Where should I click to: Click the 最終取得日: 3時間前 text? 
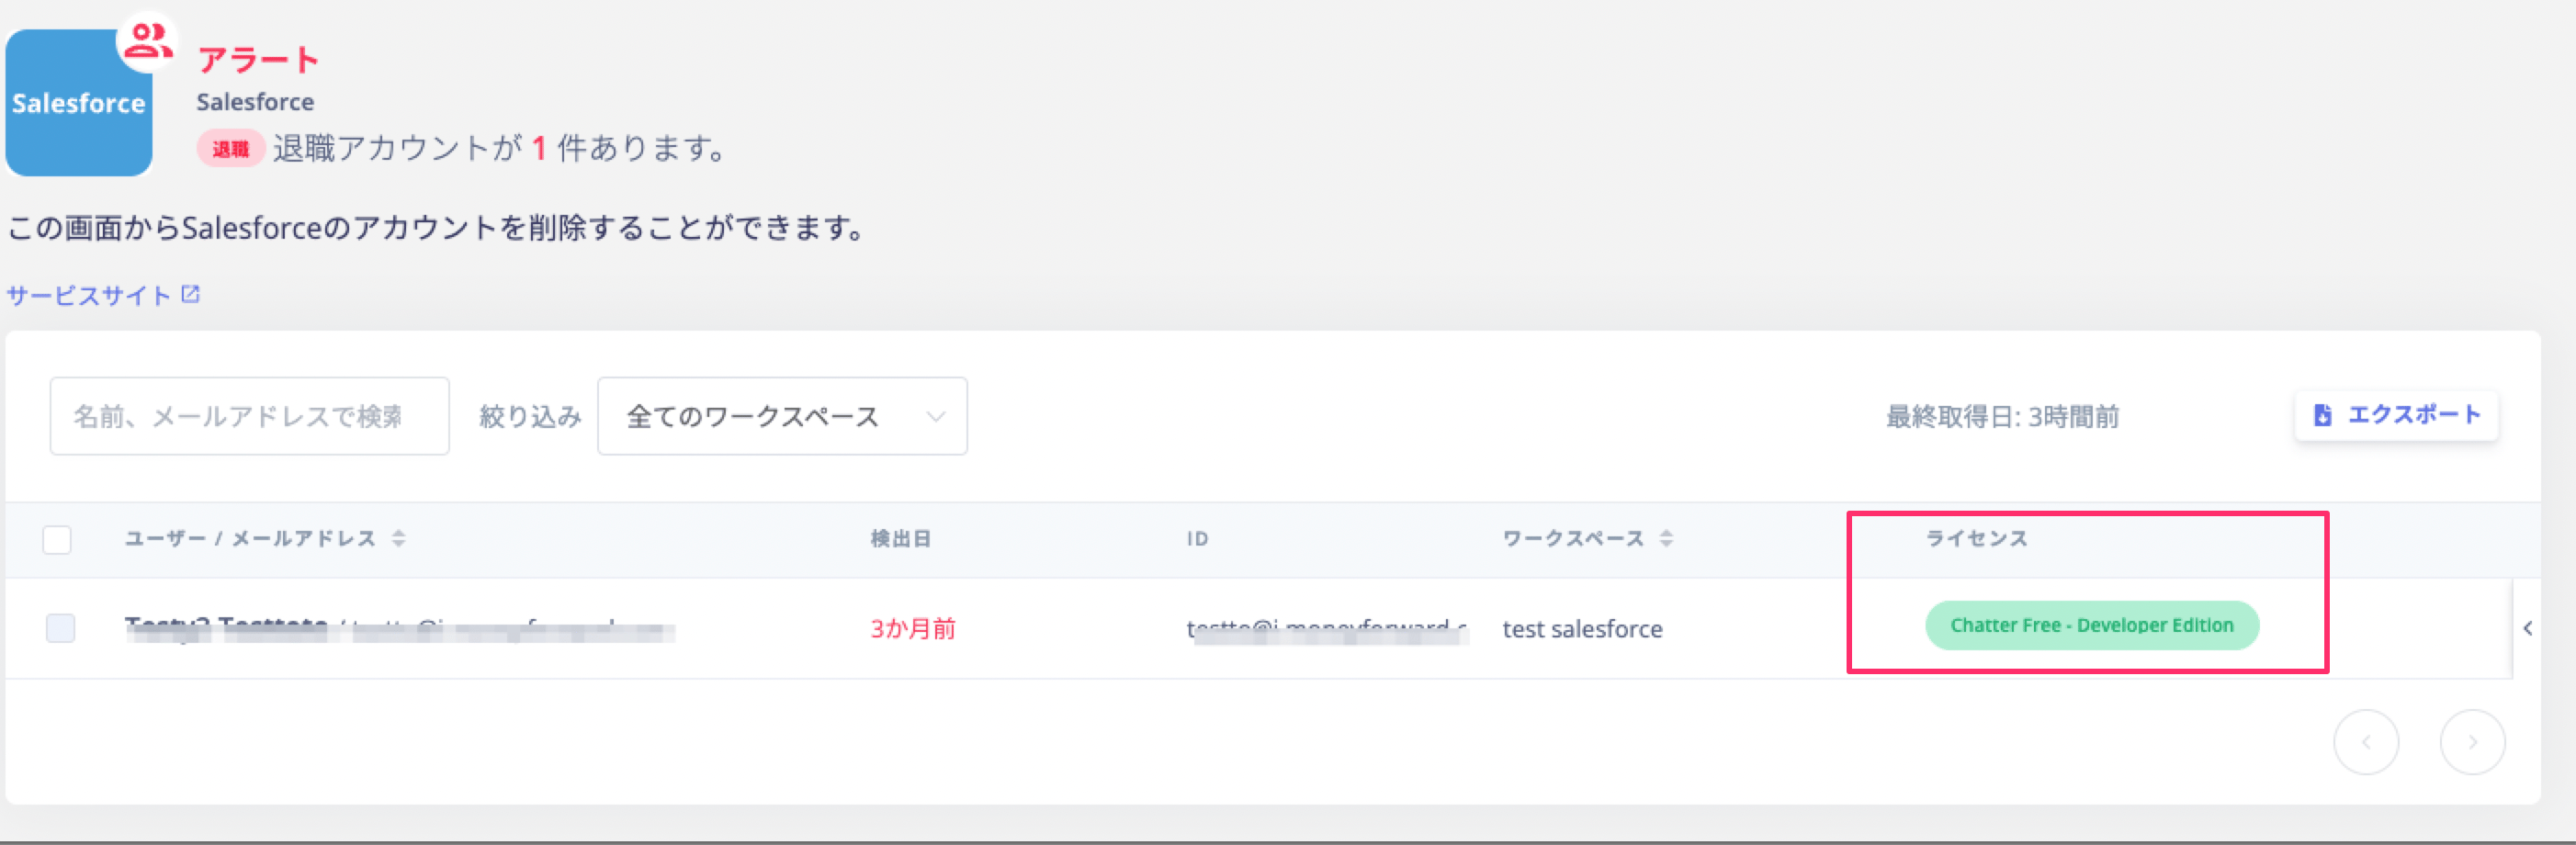[2002, 416]
